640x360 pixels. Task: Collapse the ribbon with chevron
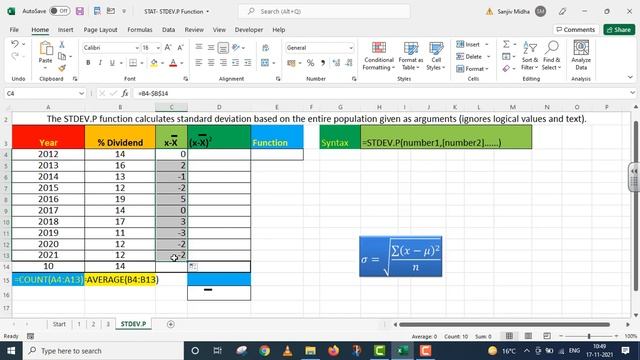[630, 77]
